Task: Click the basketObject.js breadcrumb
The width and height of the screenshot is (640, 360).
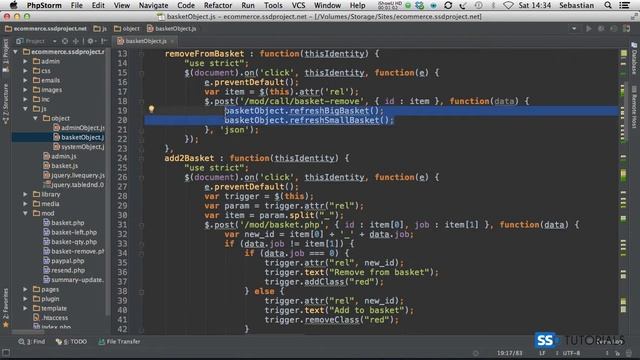Action: 171,29
